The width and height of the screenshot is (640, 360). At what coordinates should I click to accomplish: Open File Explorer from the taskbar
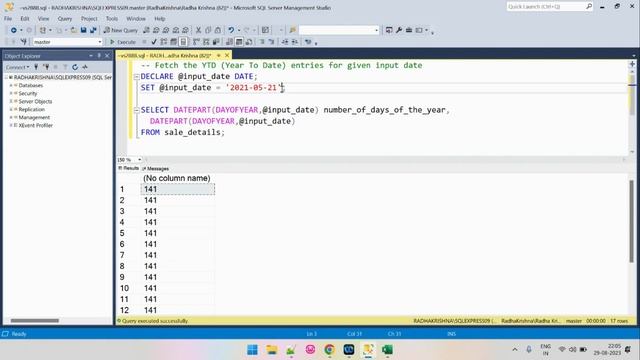click(x=272, y=350)
